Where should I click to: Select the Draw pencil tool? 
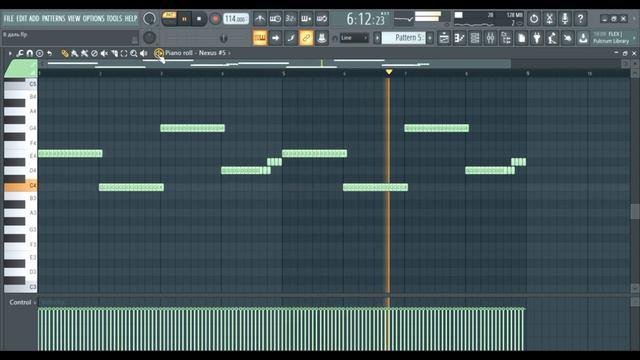(64, 53)
